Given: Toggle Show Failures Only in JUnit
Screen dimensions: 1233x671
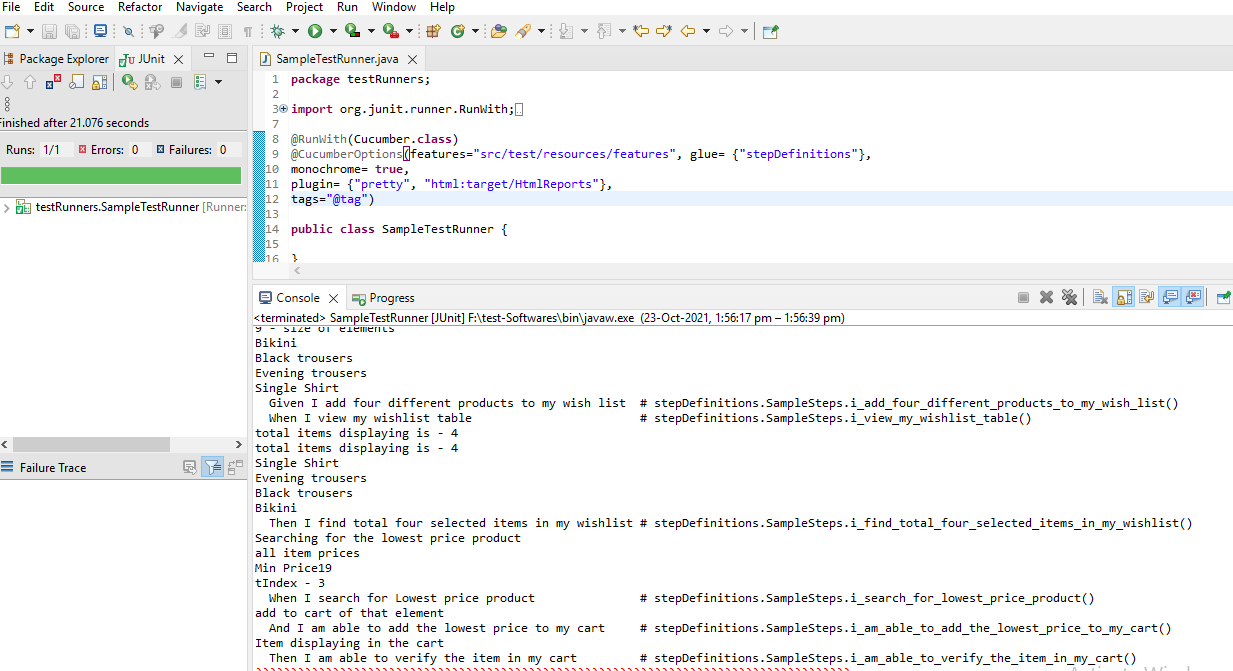Looking at the screenshot, I should pos(54,82).
